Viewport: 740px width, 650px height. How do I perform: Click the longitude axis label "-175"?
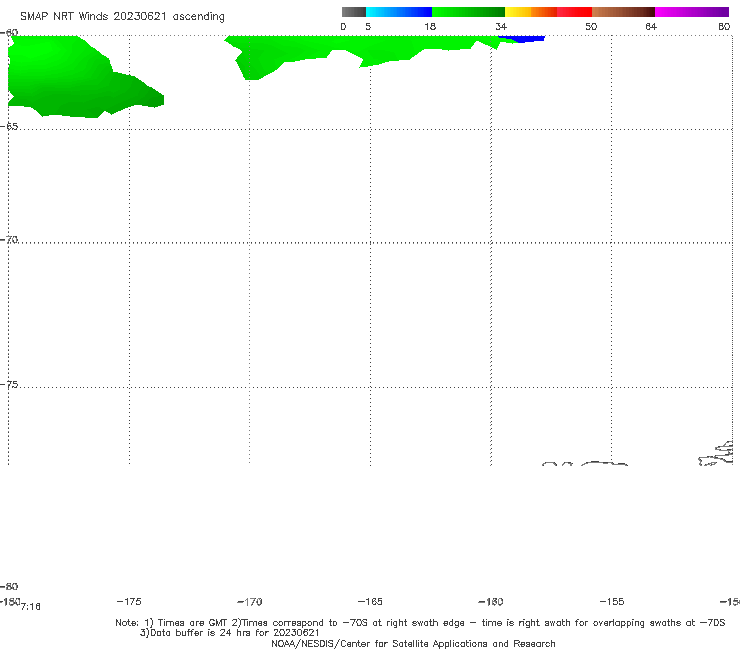(129, 601)
